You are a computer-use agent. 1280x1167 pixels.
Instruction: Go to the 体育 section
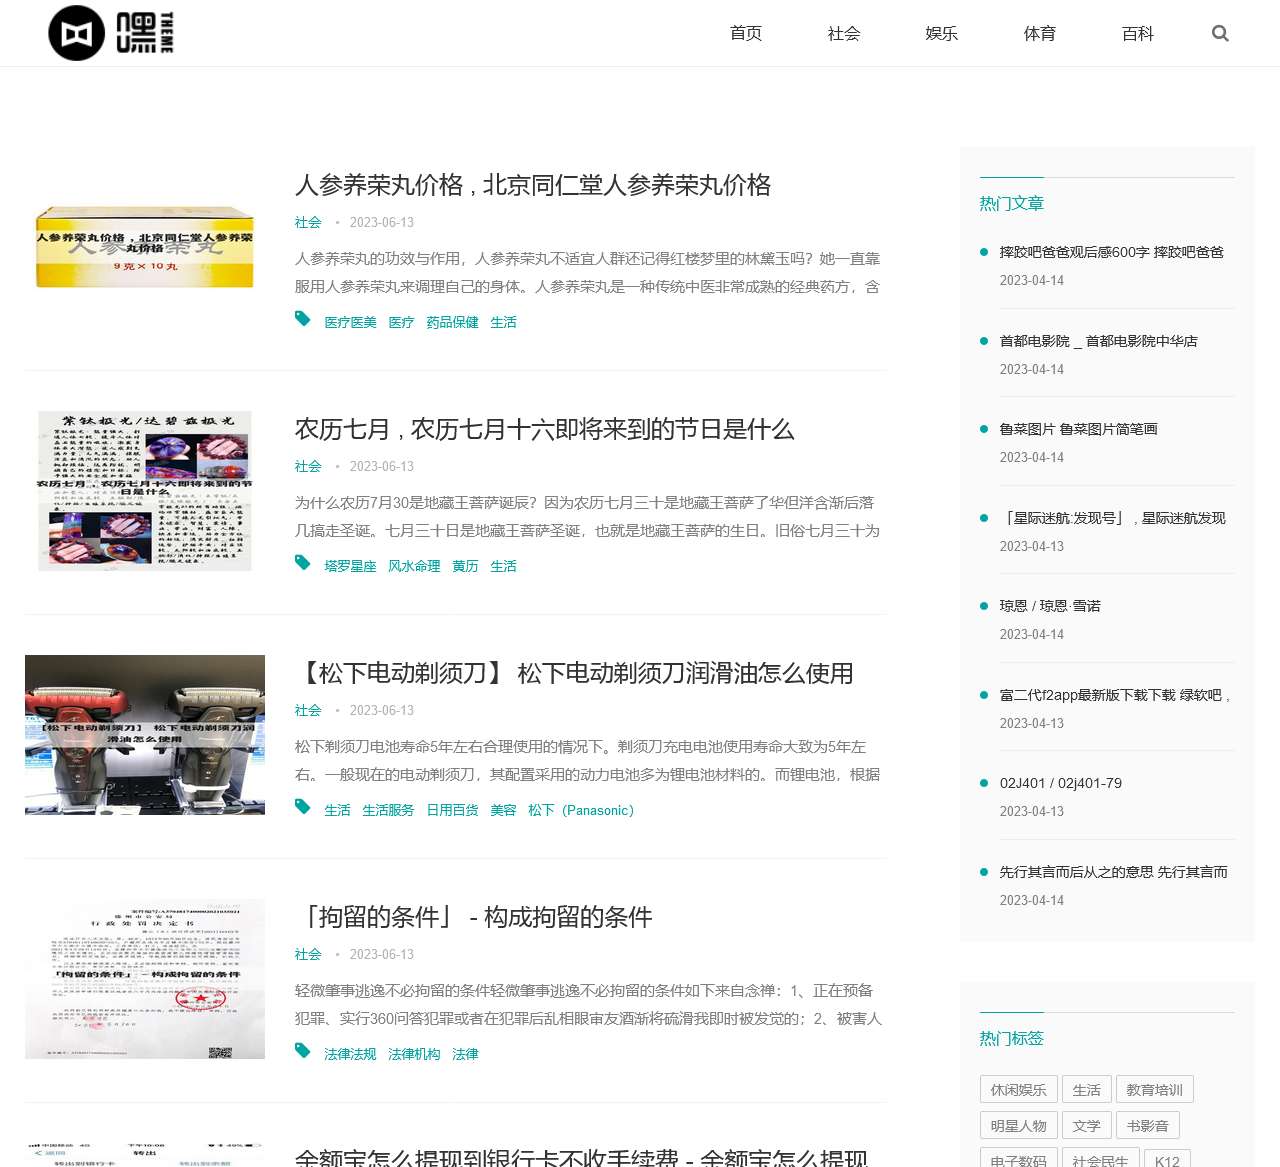point(1040,33)
